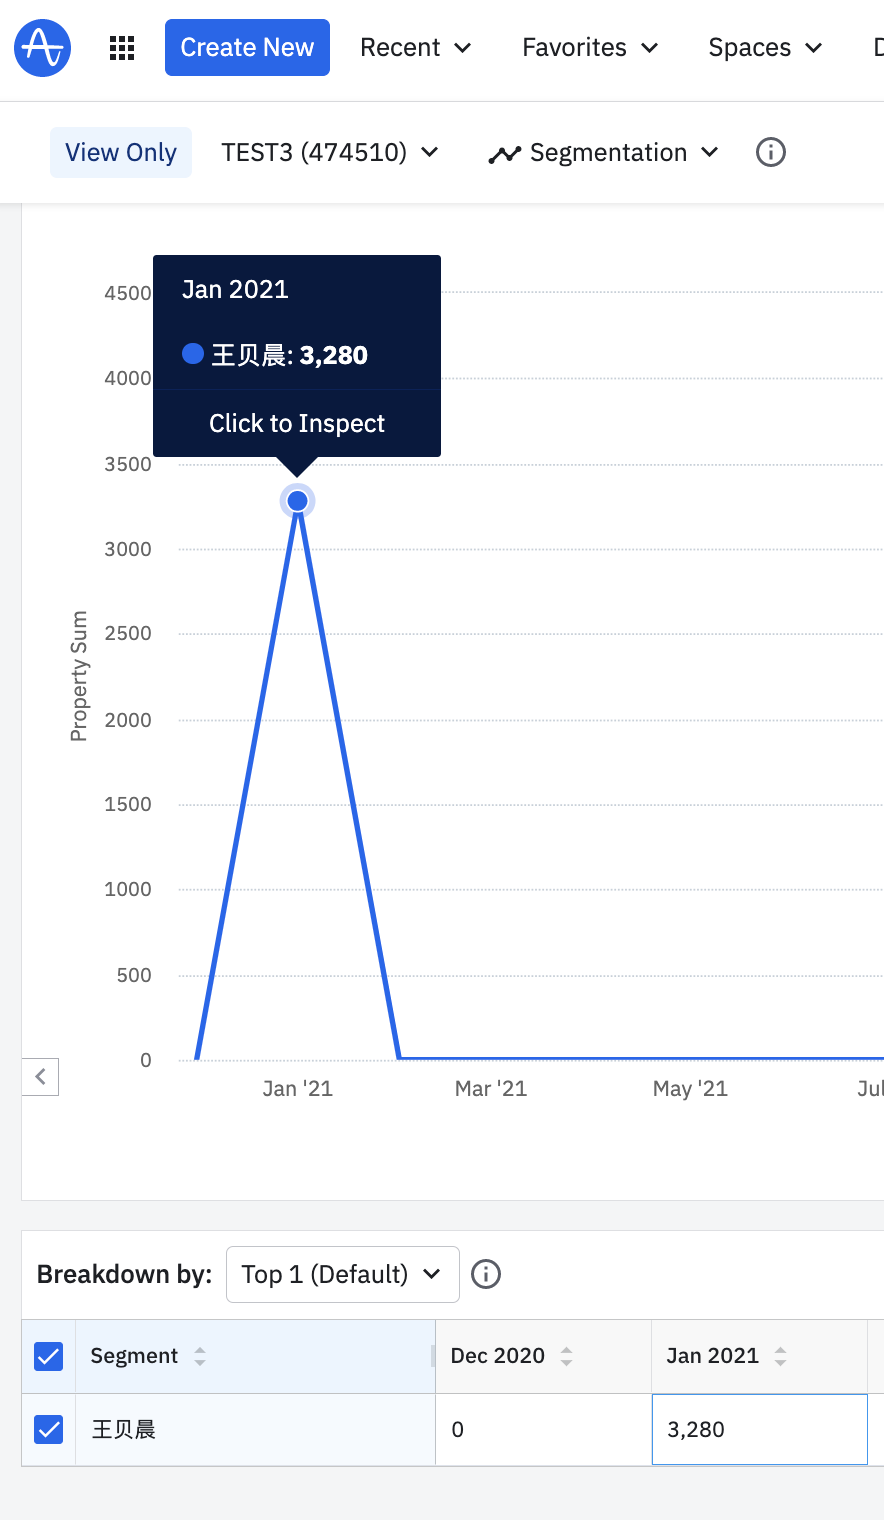
Task: Click the May '21 axis label
Action: point(690,1088)
